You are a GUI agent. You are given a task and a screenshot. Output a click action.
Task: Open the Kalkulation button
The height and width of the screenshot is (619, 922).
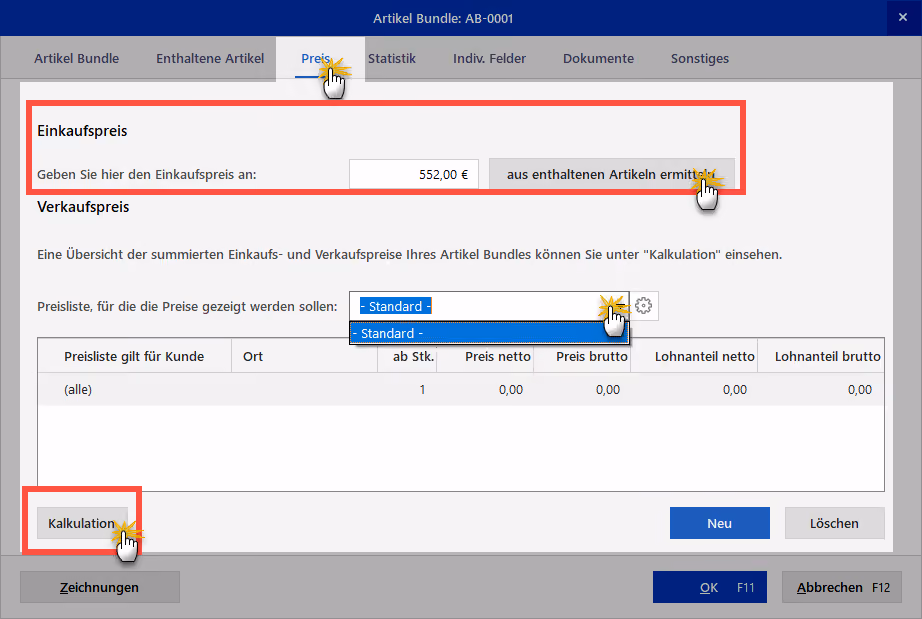click(82, 523)
